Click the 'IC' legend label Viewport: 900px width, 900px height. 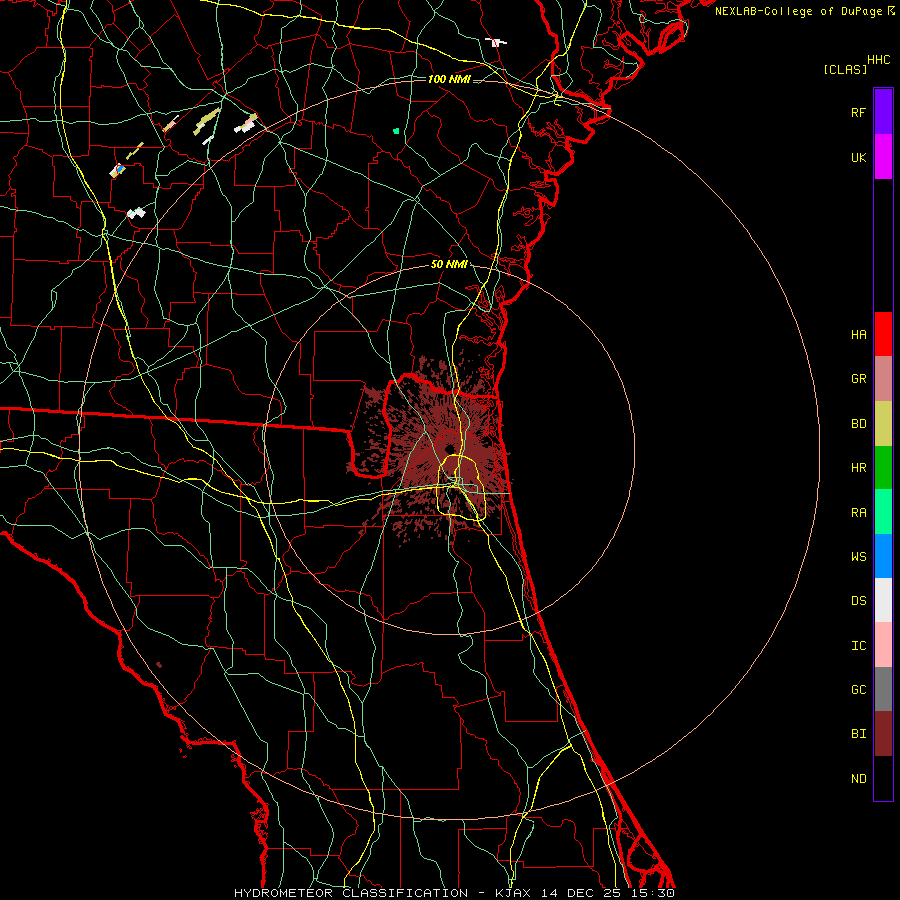pyautogui.click(x=858, y=646)
